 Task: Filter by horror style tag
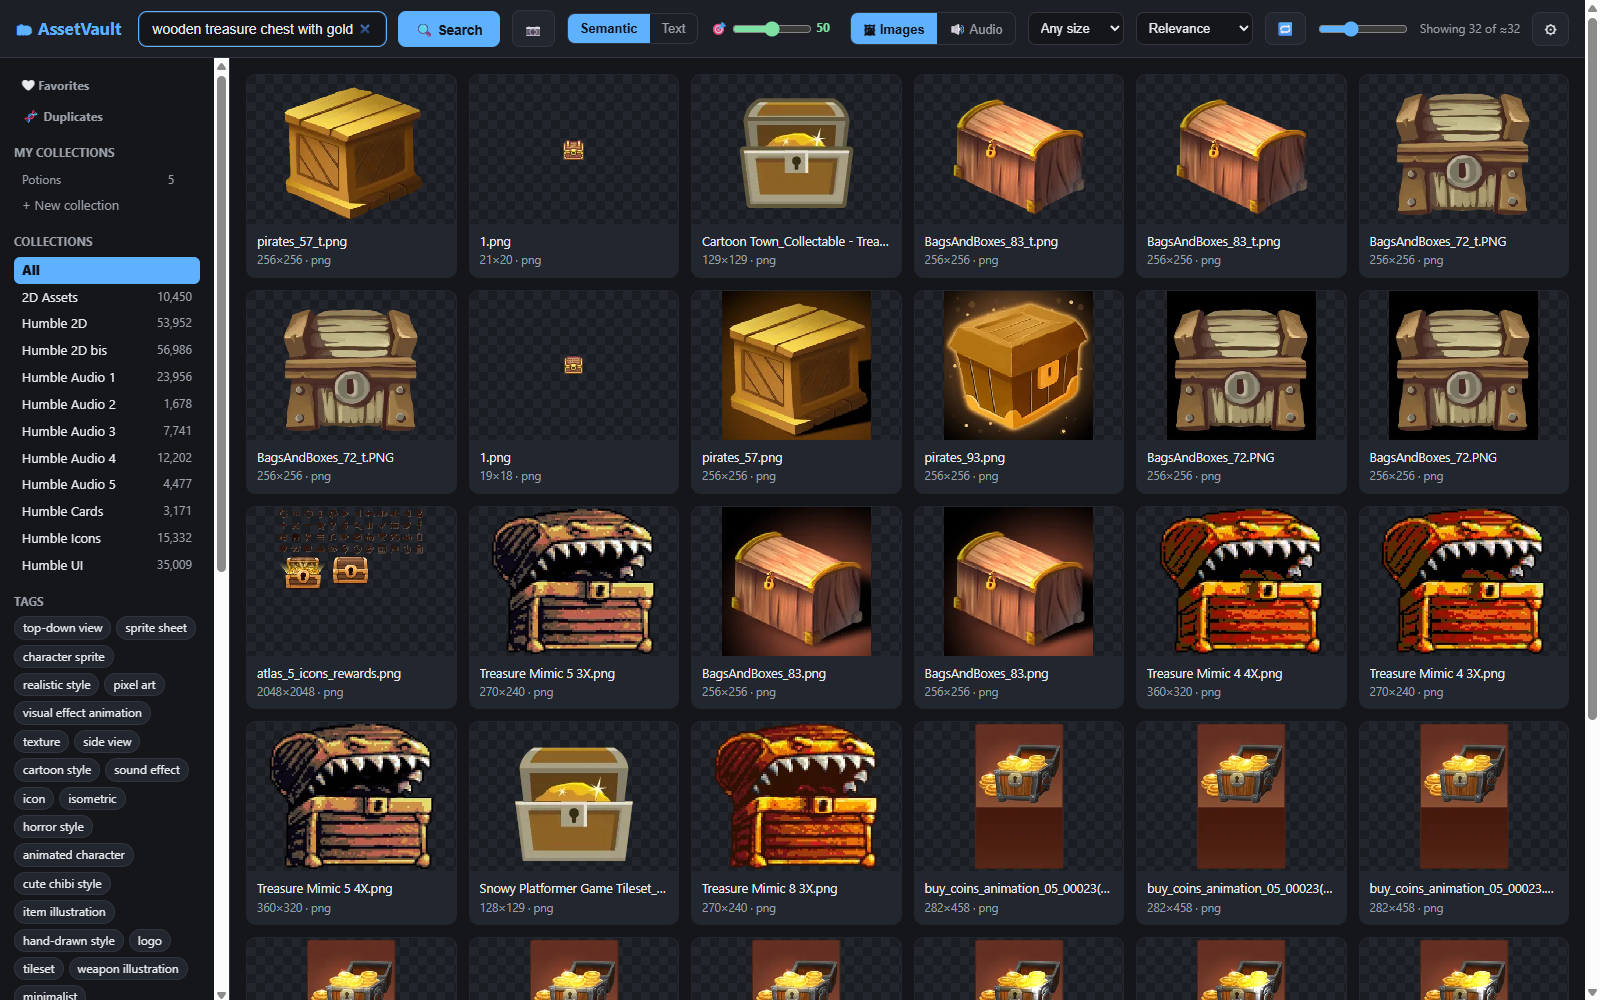coord(53,827)
